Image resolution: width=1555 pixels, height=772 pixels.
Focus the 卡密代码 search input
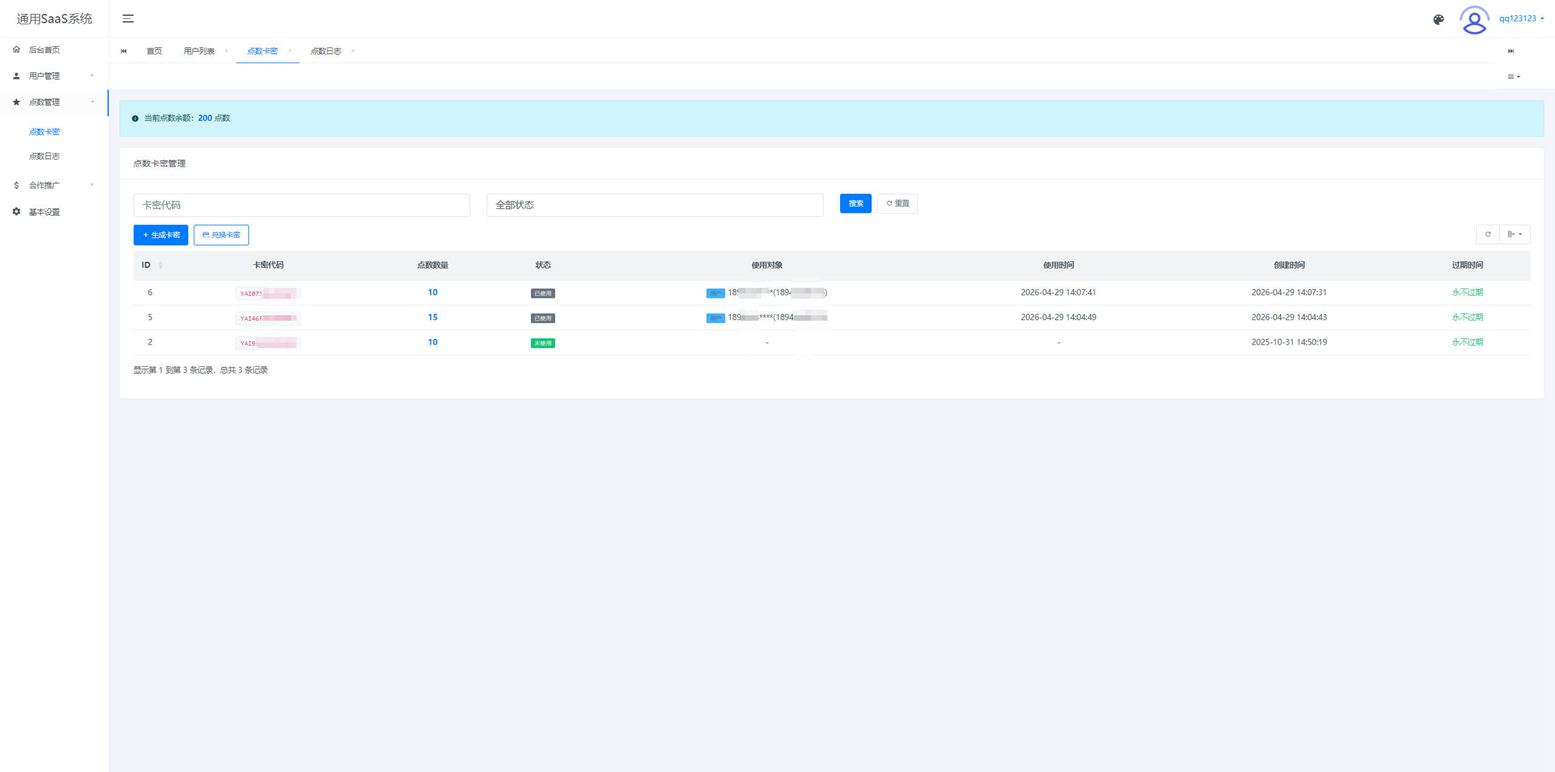(x=301, y=205)
